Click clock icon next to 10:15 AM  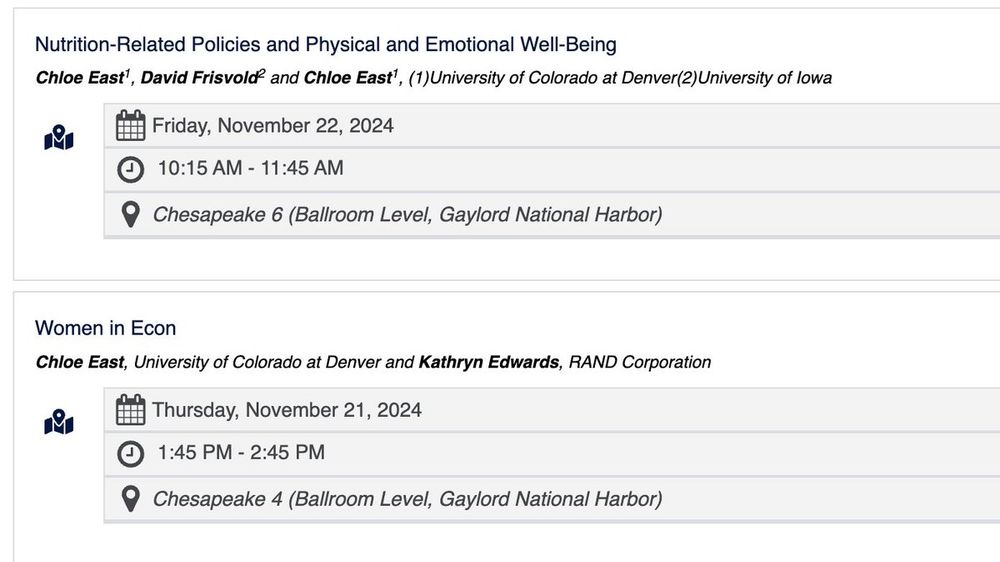(x=130, y=170)
